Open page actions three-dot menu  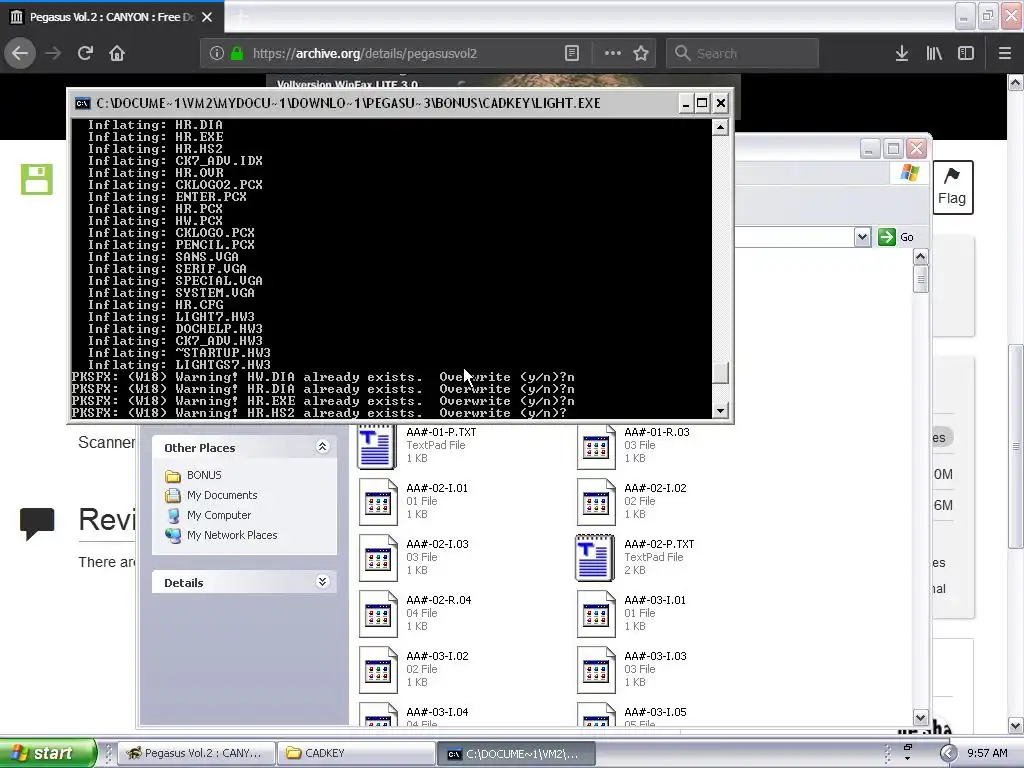click(613, 53)
